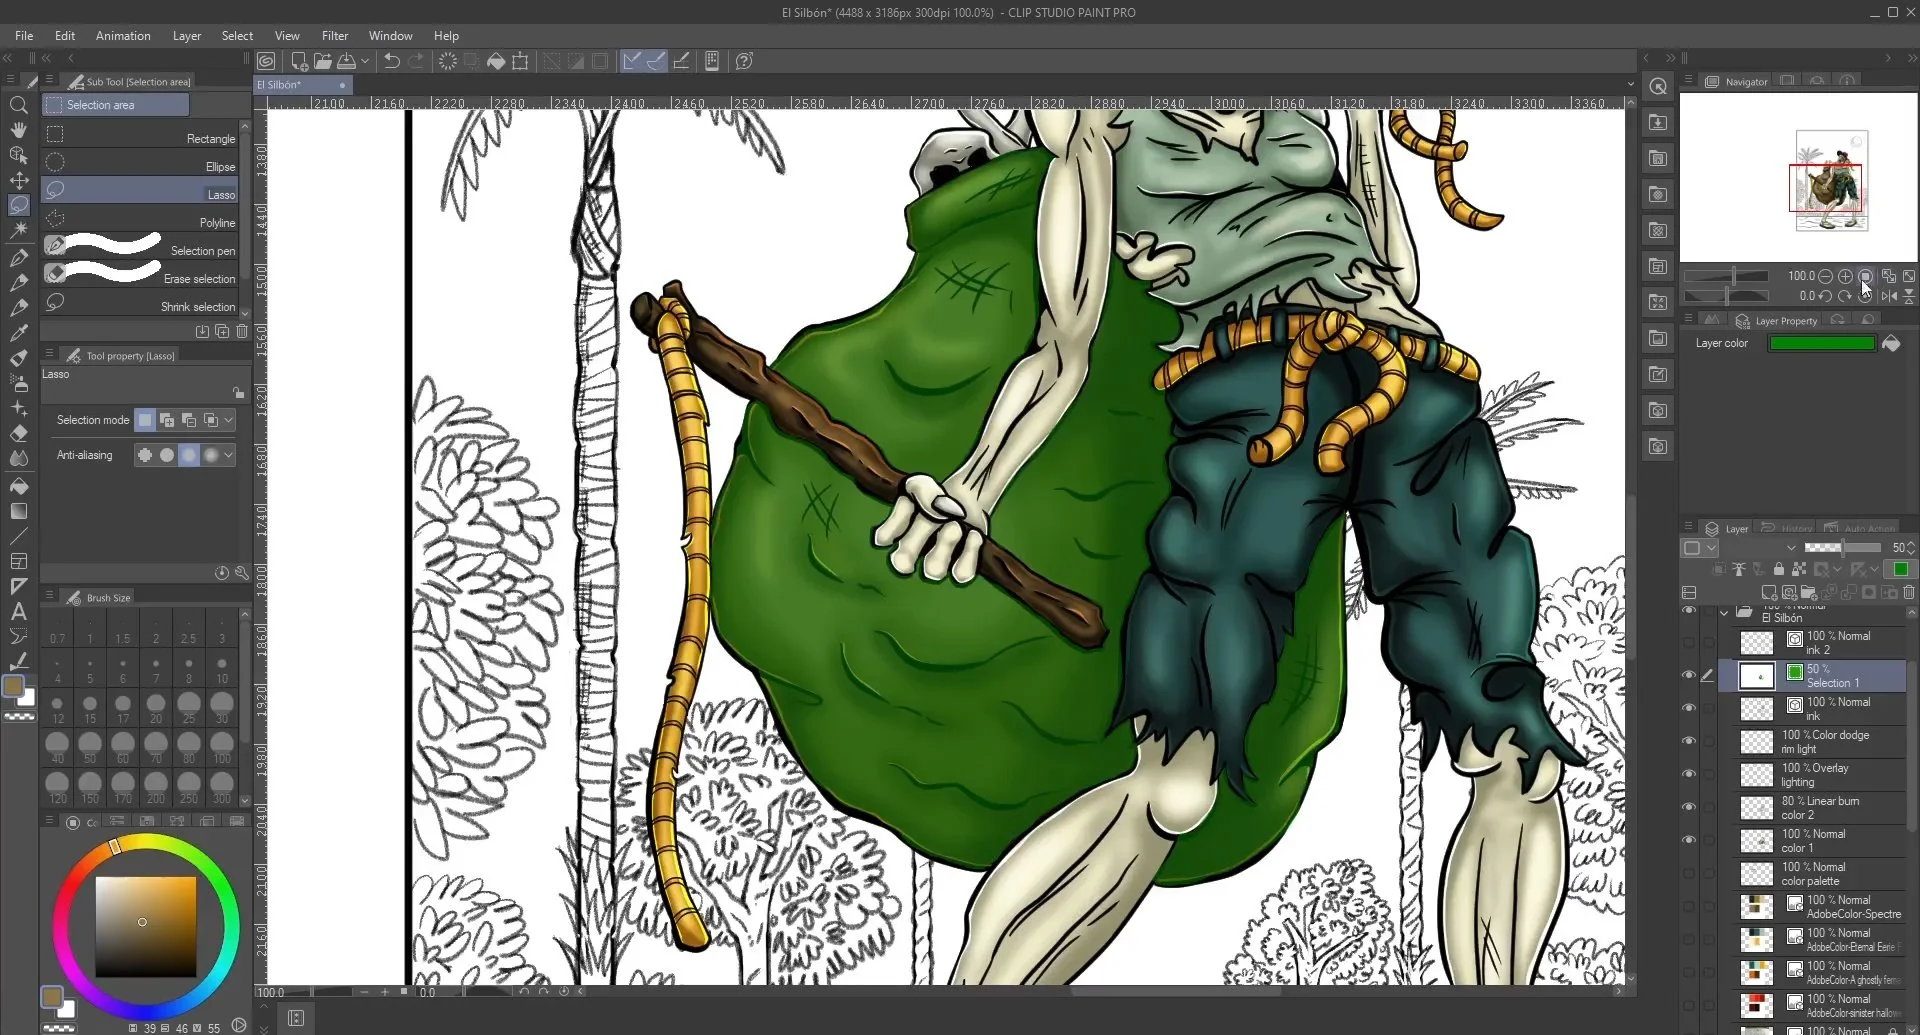Choose the Shrink selection sub tool

140,304
